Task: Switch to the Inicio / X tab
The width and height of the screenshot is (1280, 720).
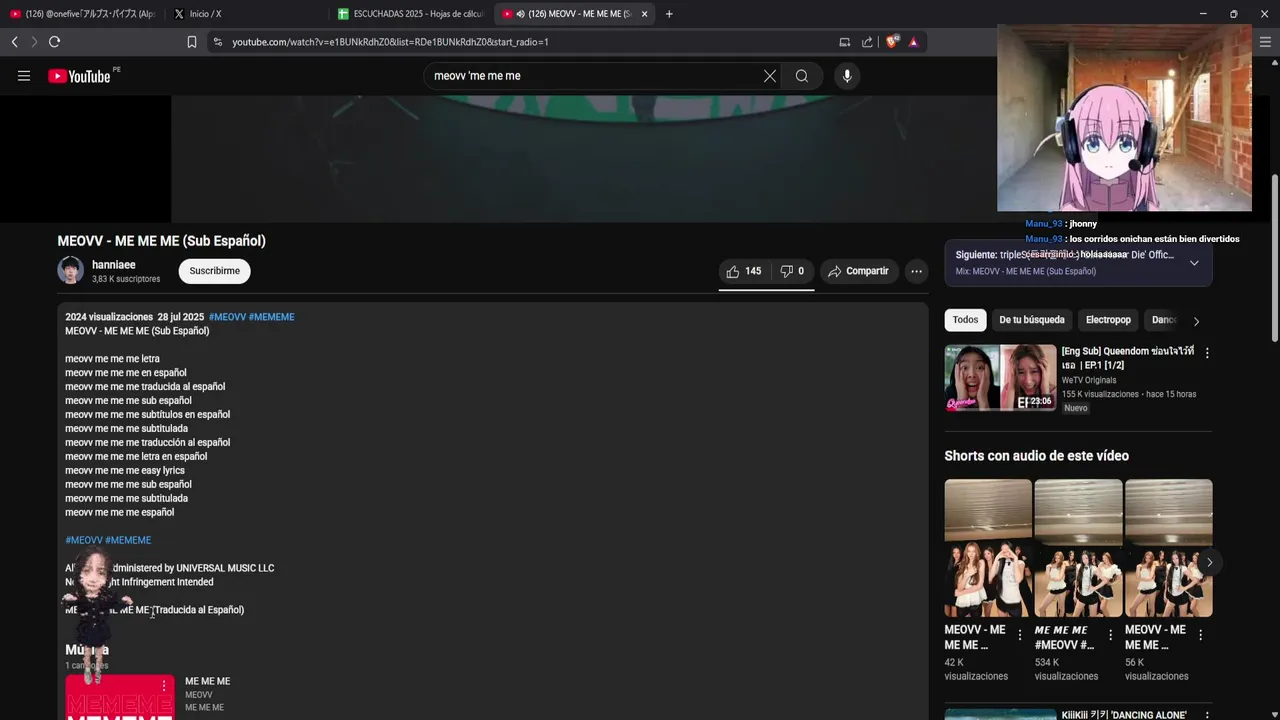Action: [245, 14]
